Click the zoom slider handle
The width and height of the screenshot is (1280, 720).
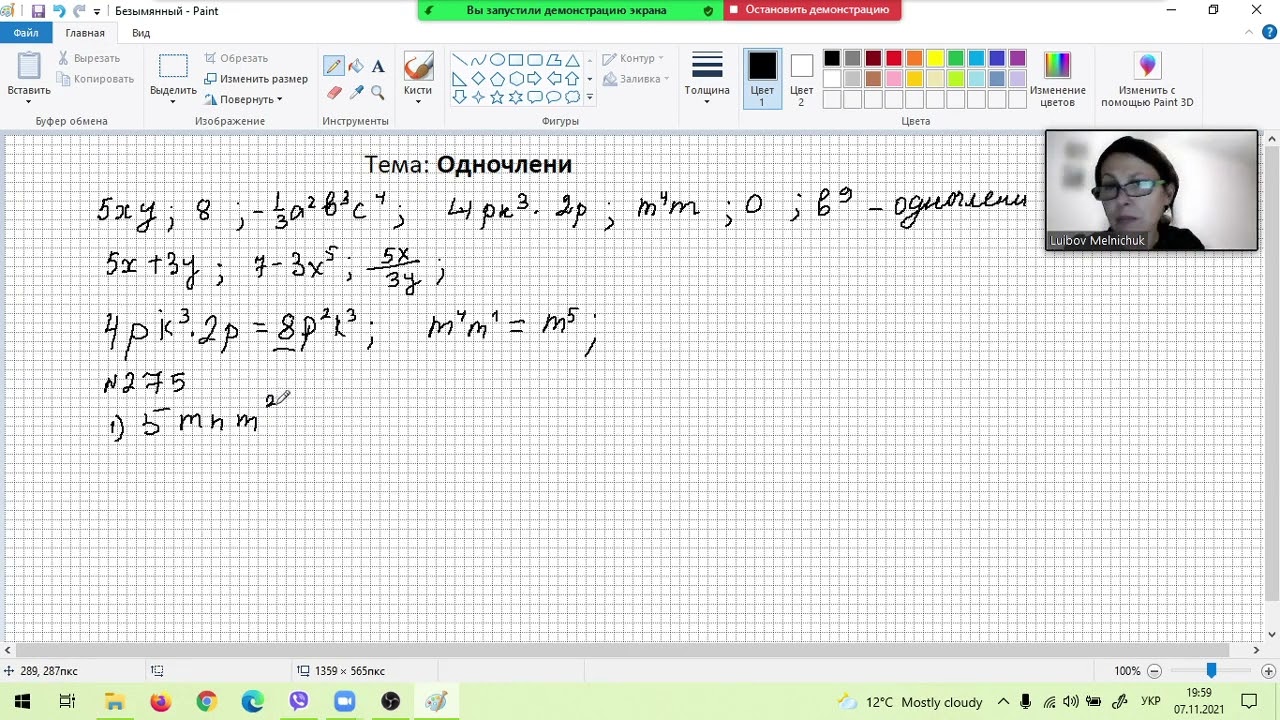(x=1211, y=671)
